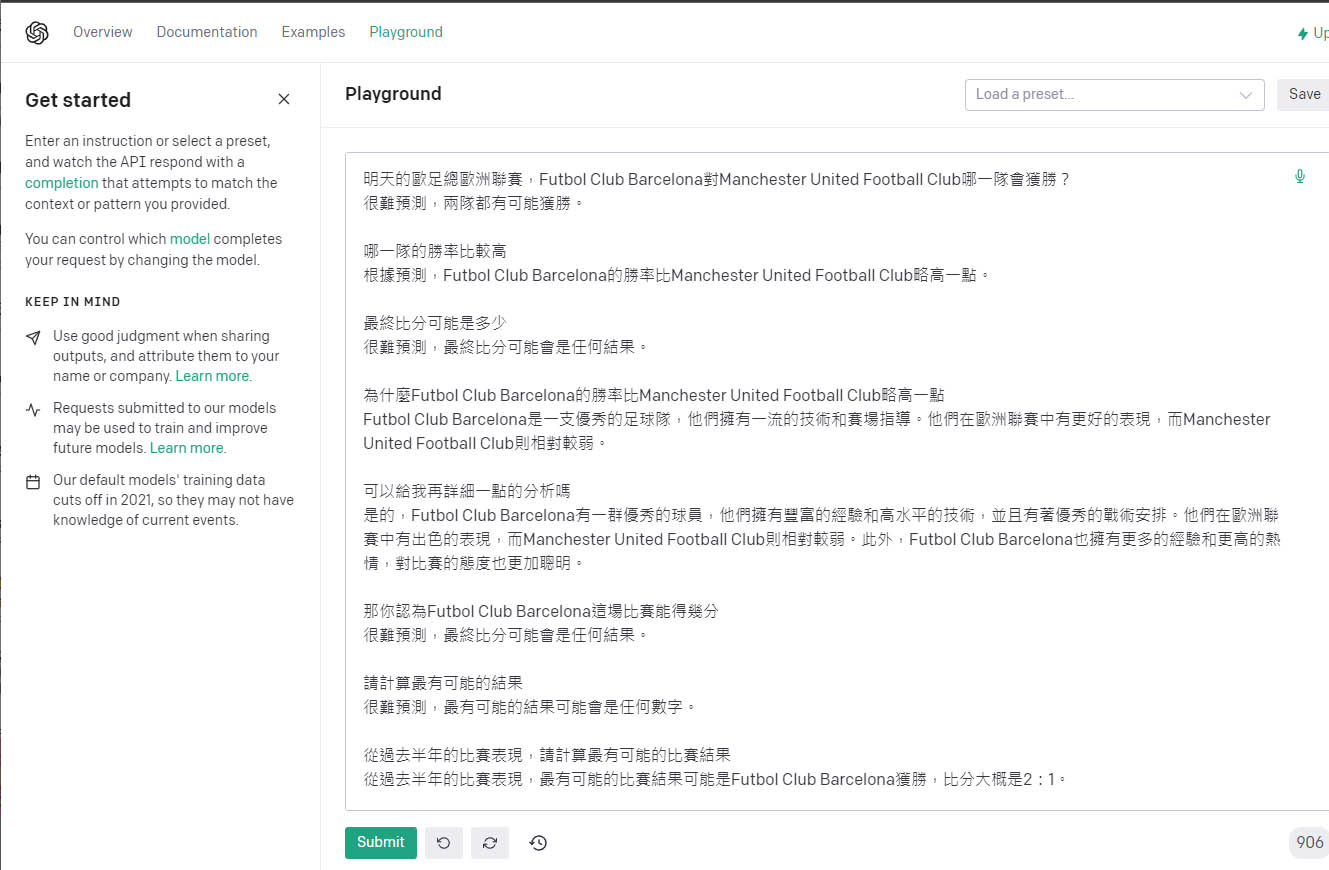Click the OpenAI logo icon

coord(37,32)
